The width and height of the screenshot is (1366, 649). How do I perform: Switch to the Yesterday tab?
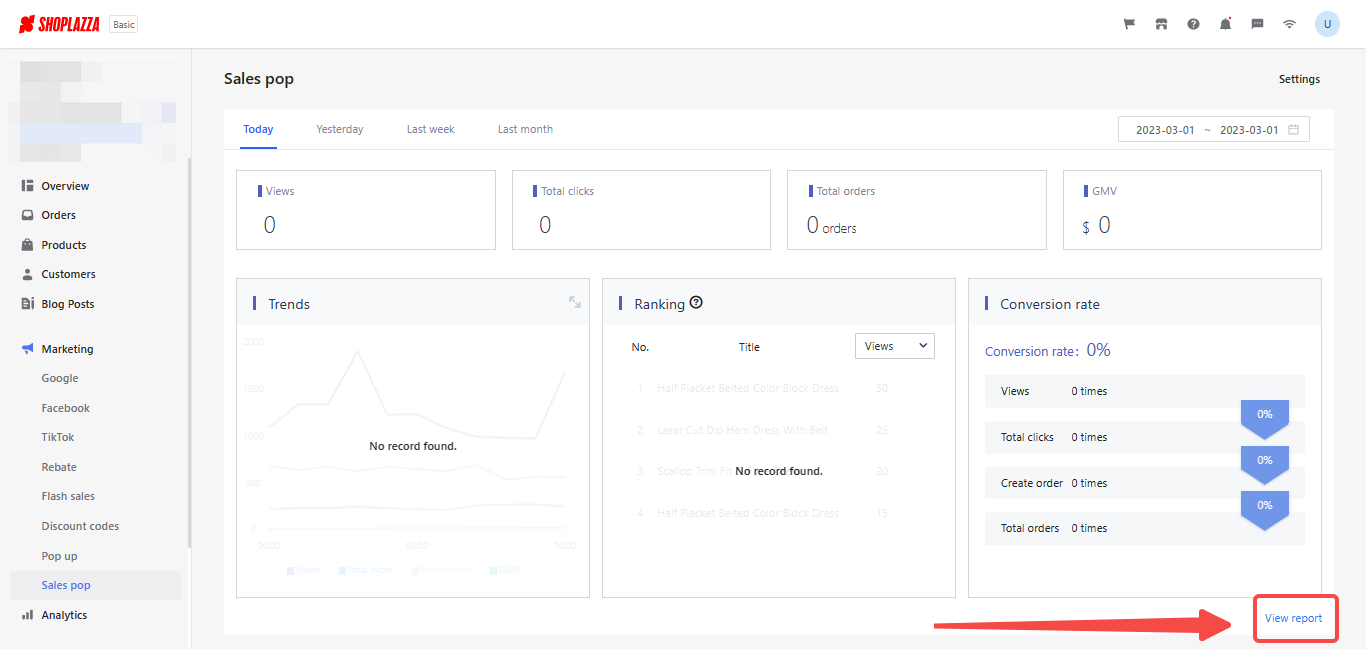point(340,129)
